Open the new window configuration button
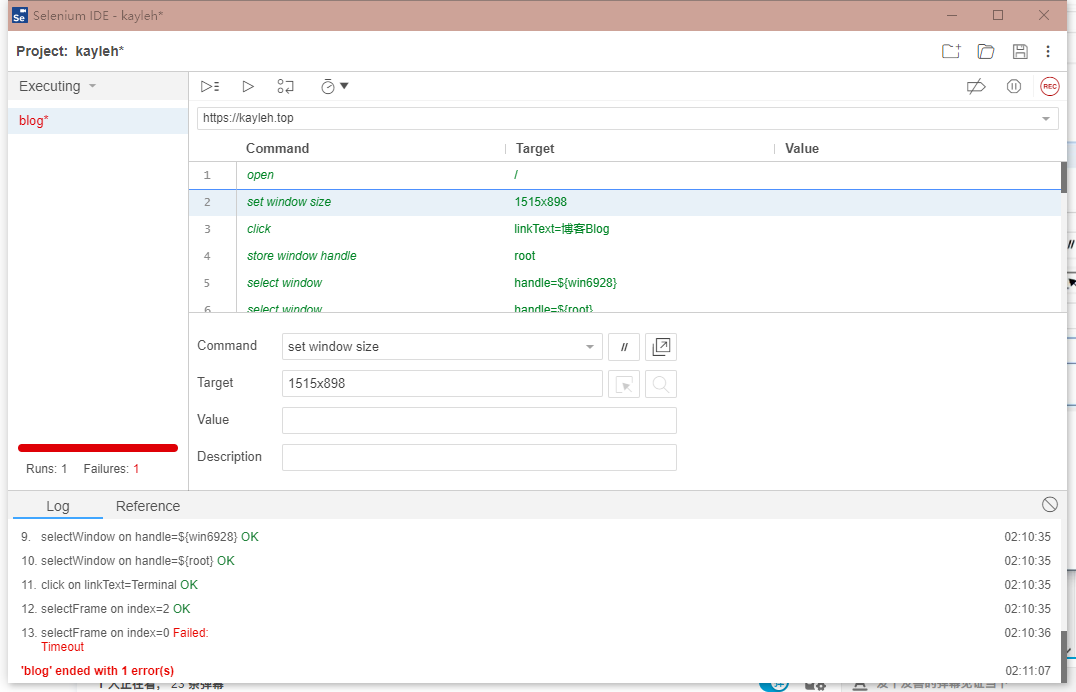 tap(661, 347)
